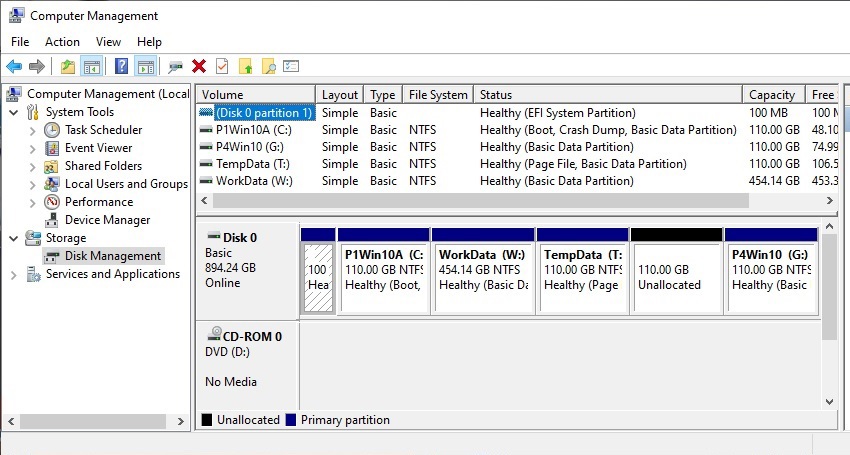The width and height of the screenshot is (850, 455).
Task: Collapse the System Tools tree node
Action: pos(14,112)
